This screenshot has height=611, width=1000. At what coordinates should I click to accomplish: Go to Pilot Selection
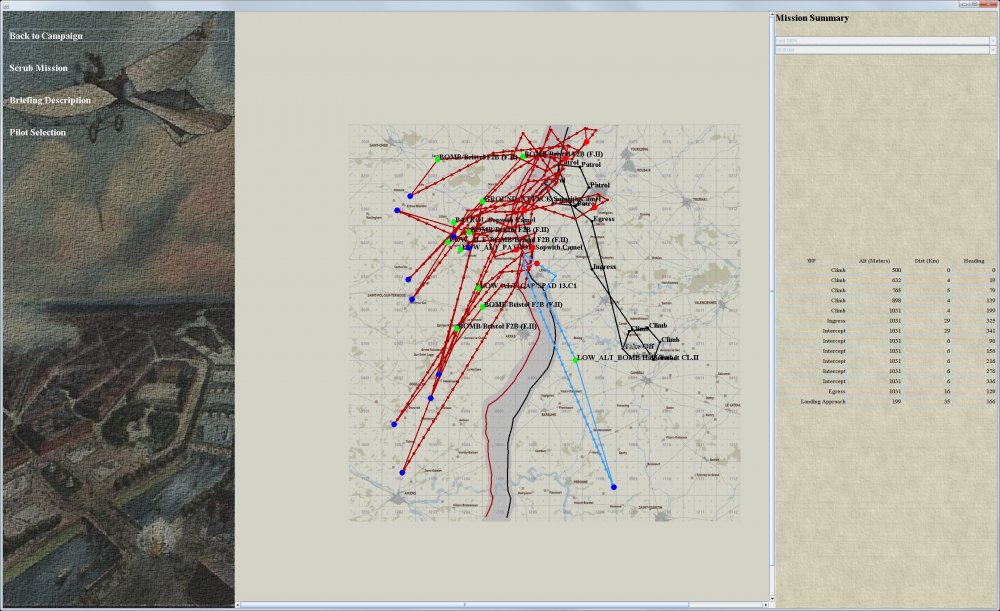[38, 132]
